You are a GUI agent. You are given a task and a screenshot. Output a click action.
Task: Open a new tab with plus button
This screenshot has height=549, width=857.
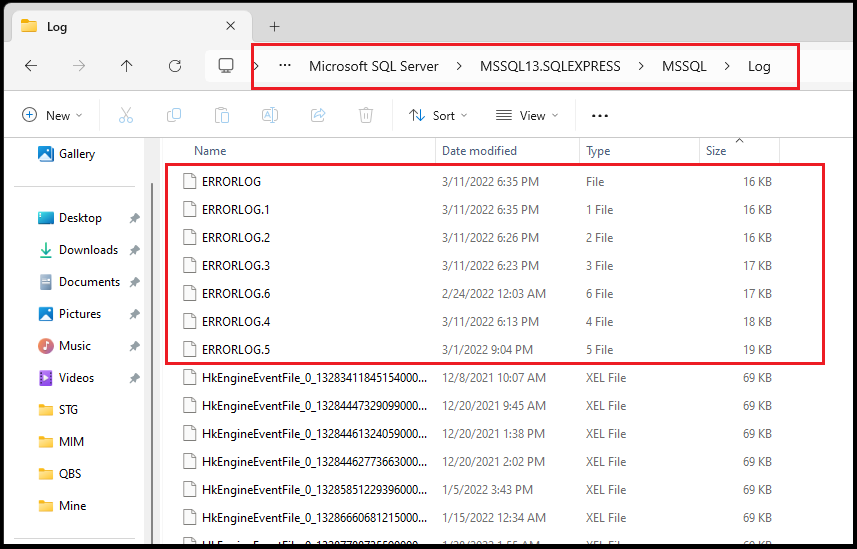pyautogui.click(x=274, y=26)
